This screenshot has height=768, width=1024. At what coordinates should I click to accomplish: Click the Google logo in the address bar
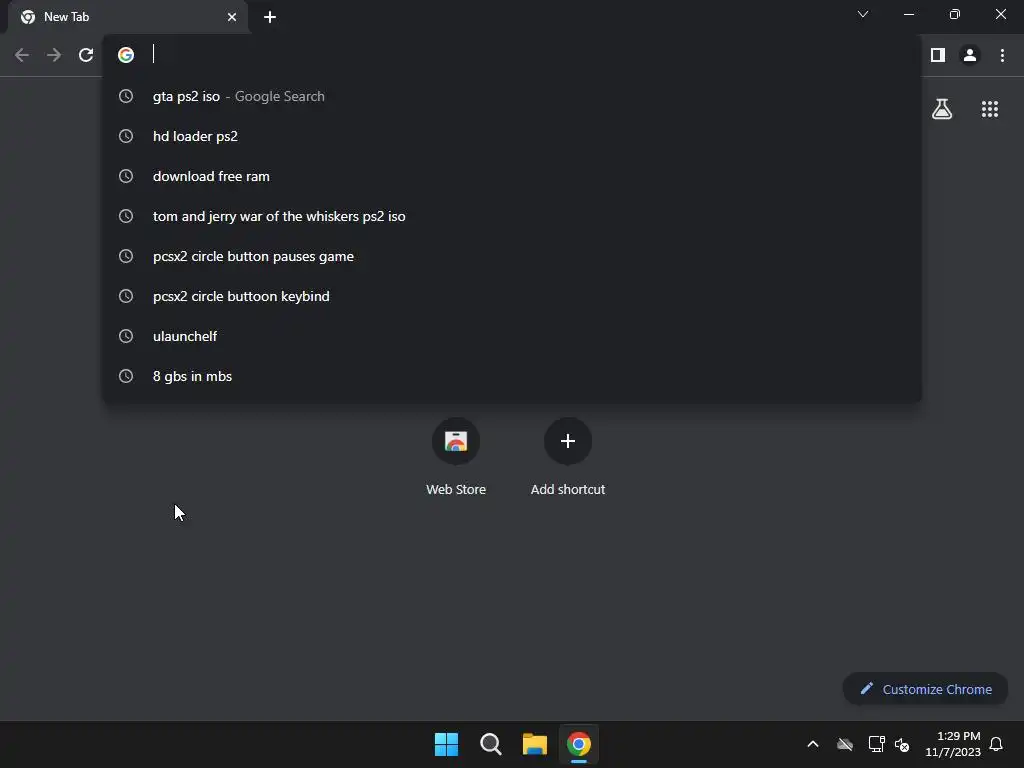126,55
